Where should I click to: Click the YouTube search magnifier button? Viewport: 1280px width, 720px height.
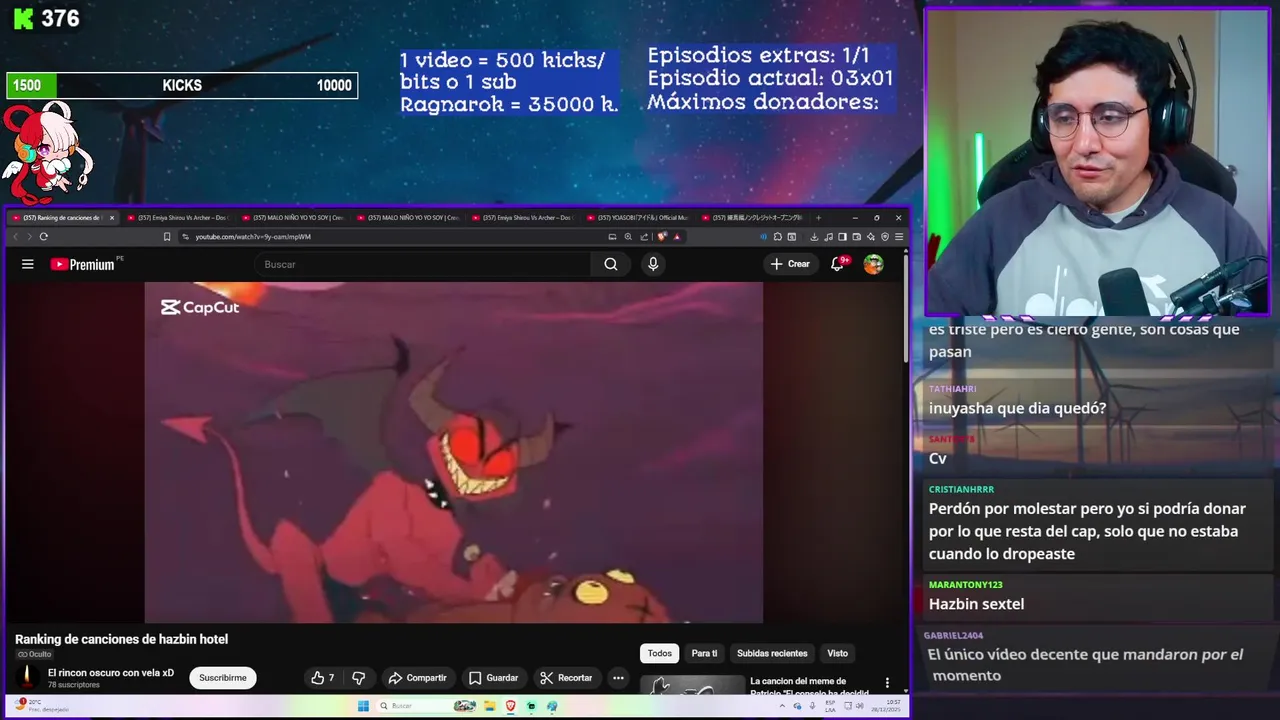click(x=611, y=264)
